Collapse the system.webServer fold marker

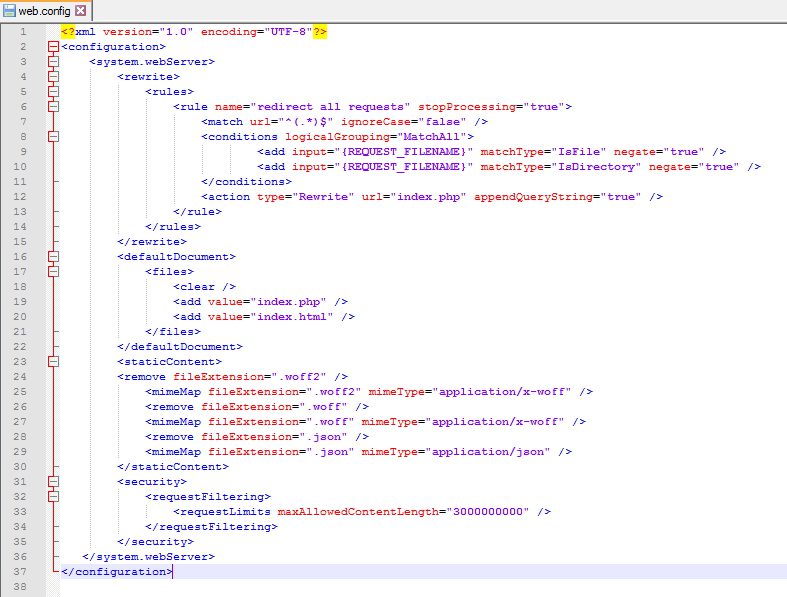(x=54, y=62)
